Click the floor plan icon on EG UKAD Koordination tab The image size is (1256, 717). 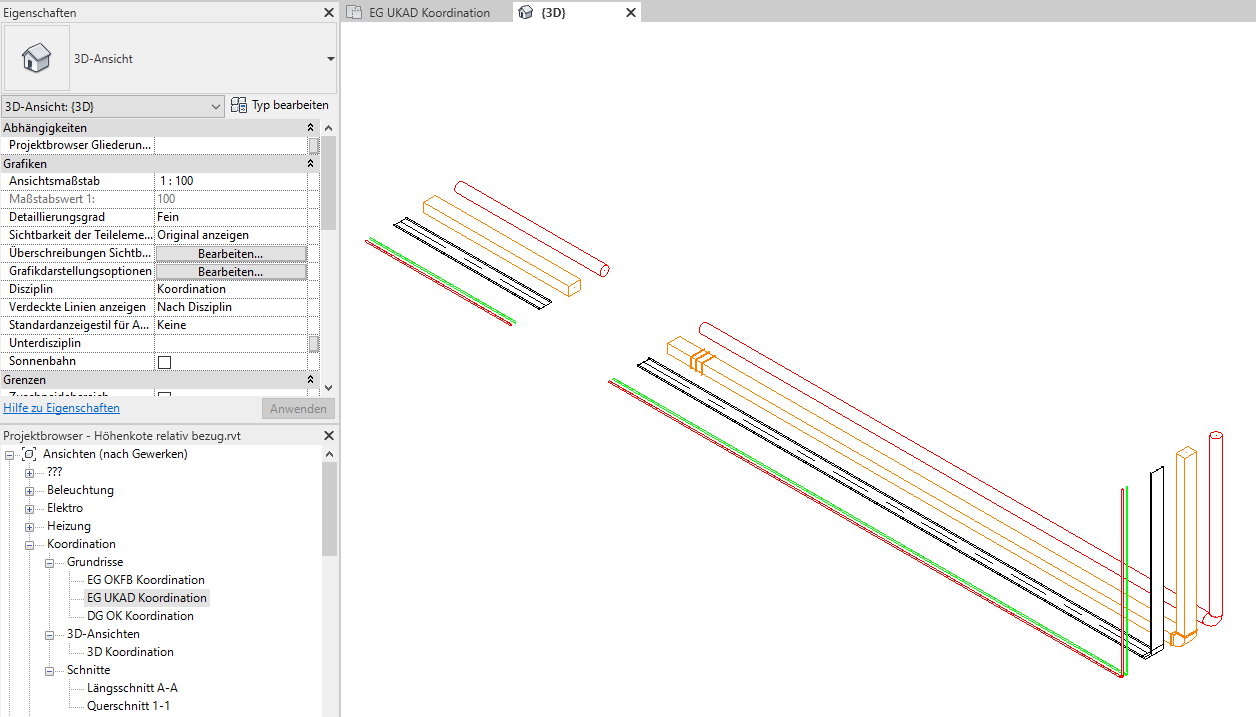click(352, 12)
